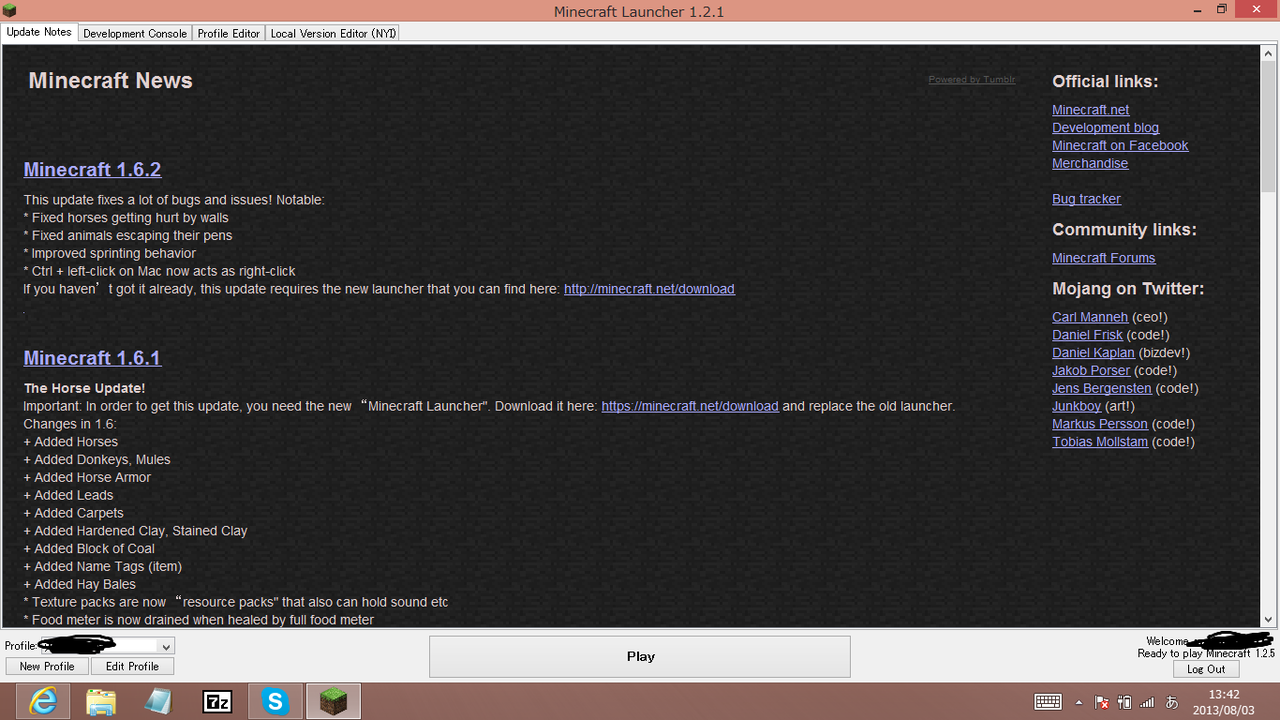Open the Local Version Editor (NYI) tab
Image resolution: width=1280 pixels, height=720 pixels.
(333, 33)
